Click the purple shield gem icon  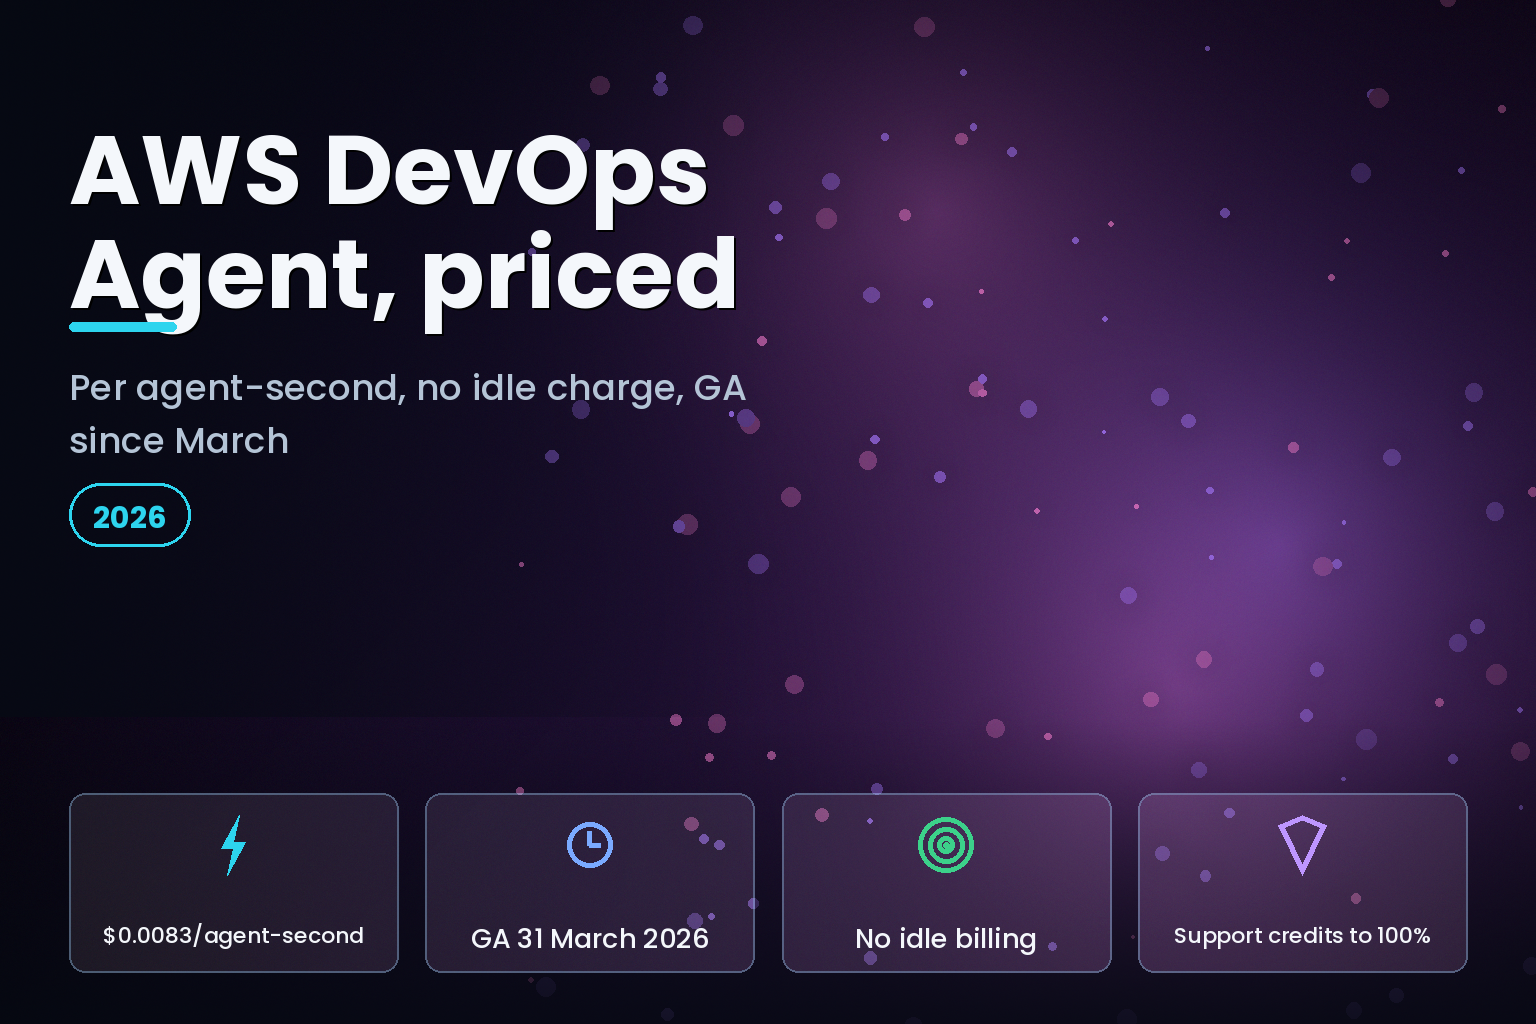(x=1302, y=845)
